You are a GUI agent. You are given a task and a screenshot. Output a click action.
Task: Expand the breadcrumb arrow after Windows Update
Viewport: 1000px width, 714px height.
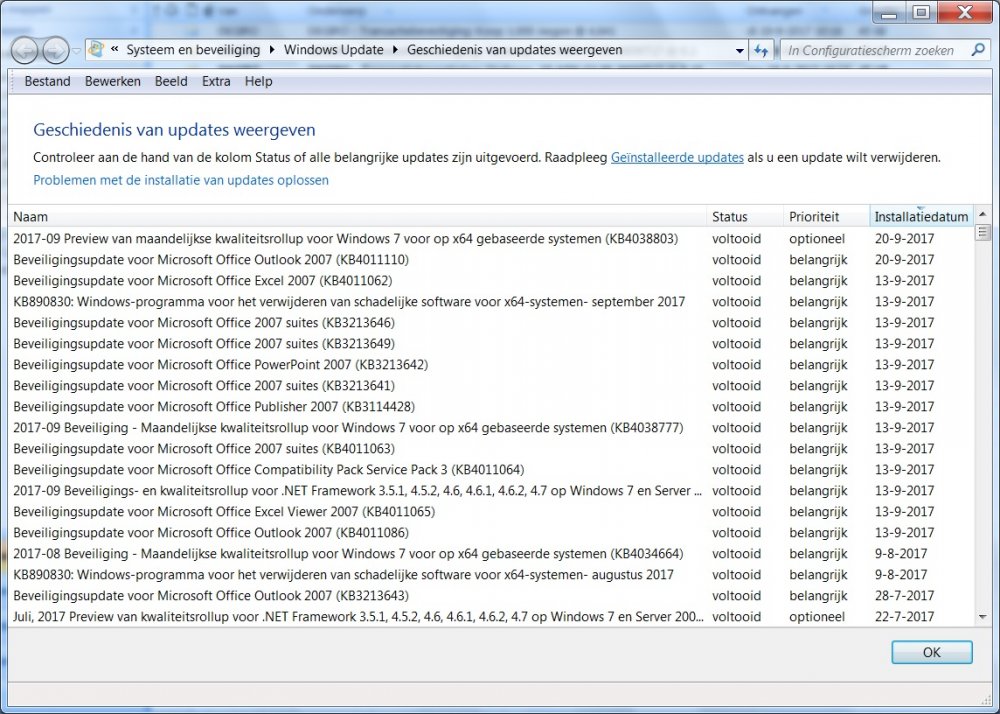tap(395, 50)
